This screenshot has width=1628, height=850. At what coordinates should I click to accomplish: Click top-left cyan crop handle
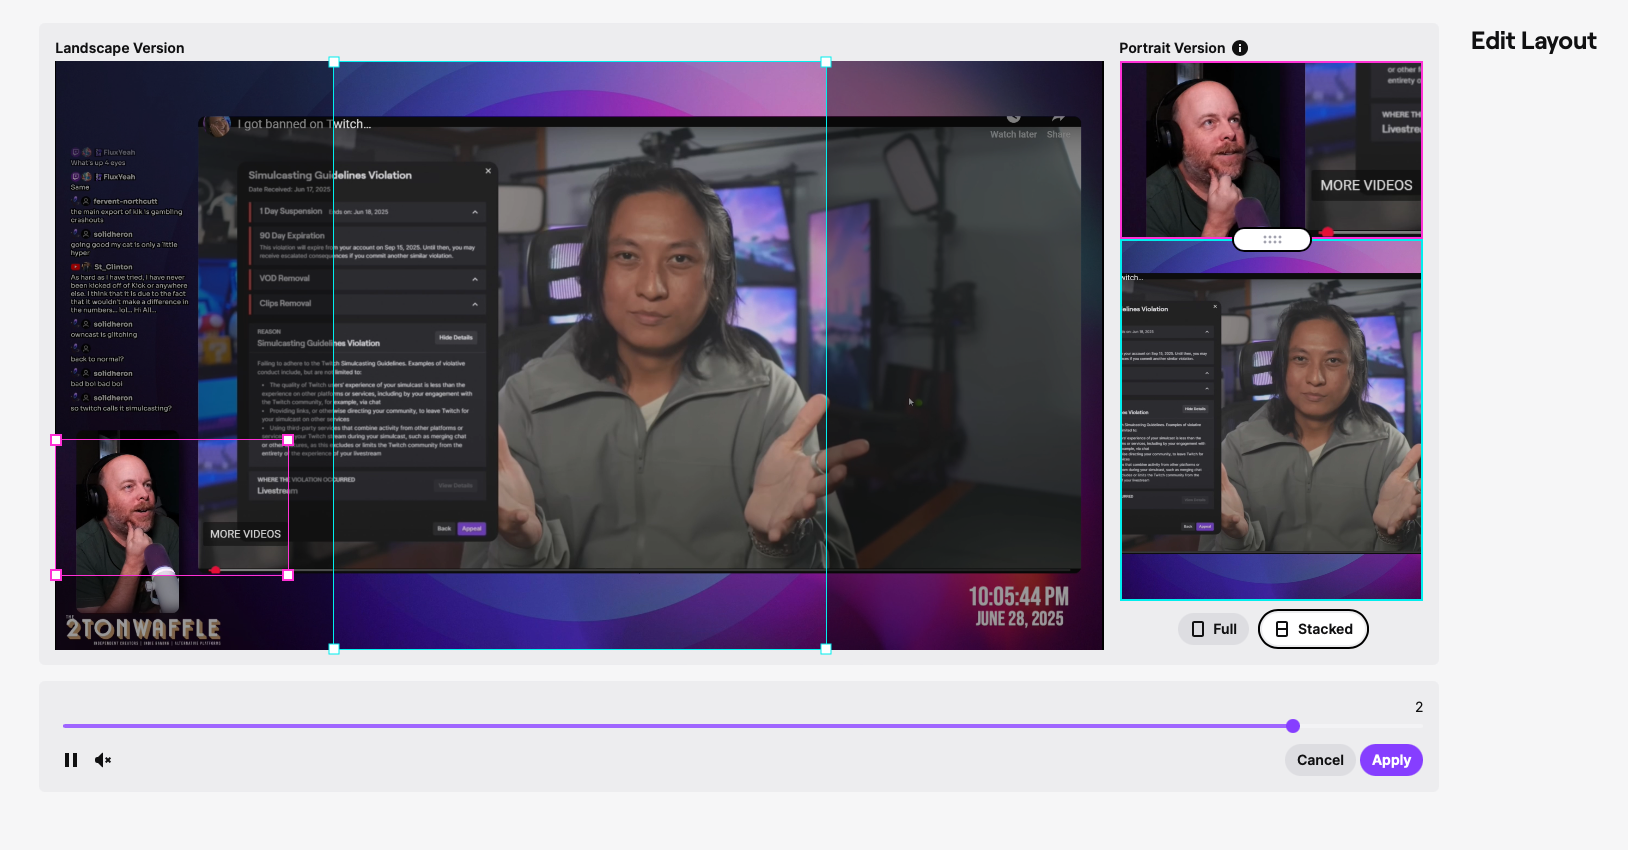pyautogui.click(x=334, y=62)
